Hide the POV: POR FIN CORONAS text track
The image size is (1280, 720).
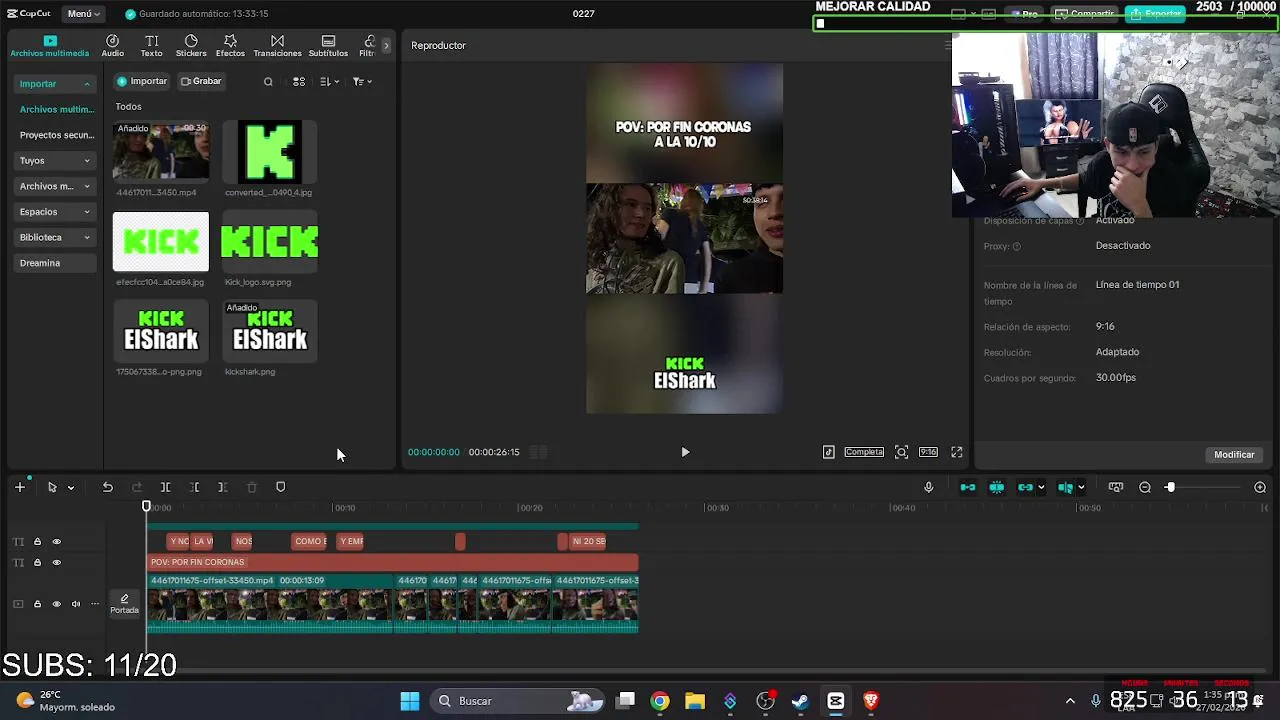(x=56, y=562)
